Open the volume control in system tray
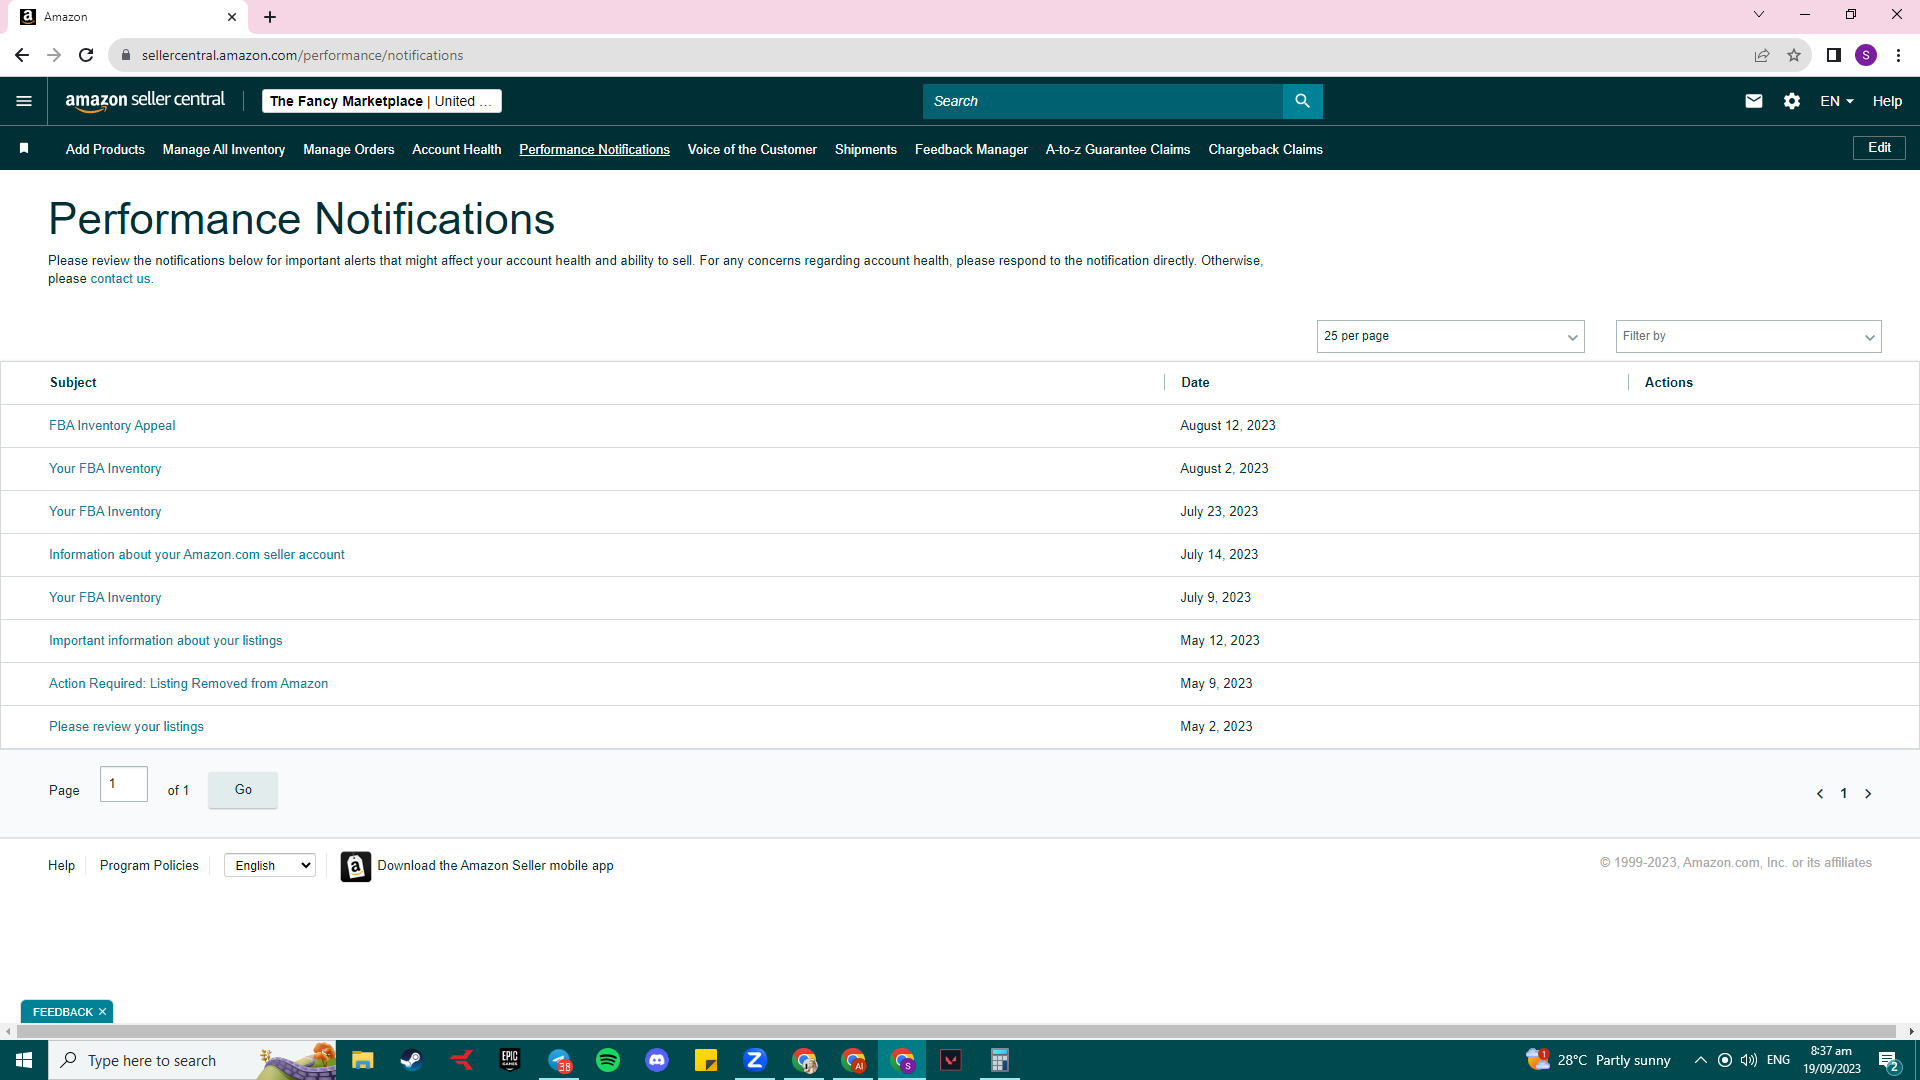Viewport: 1920px width, 1080px height. (1749, 1060)
